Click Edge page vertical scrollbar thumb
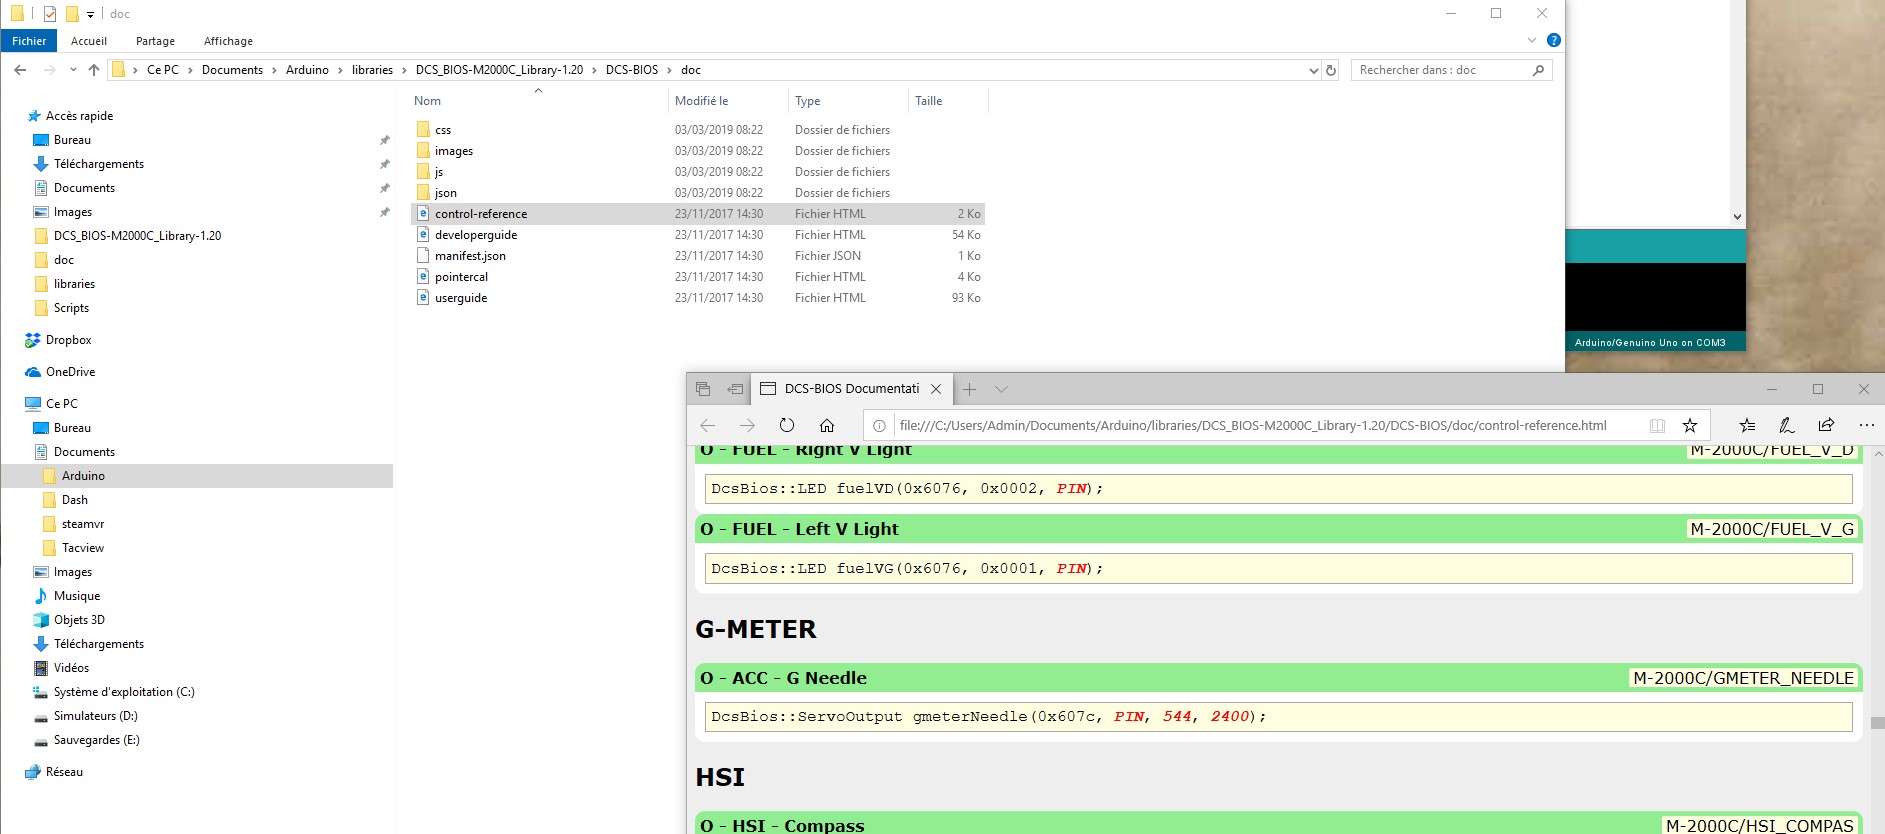The image size is (1885, 834). [1877, 722]
